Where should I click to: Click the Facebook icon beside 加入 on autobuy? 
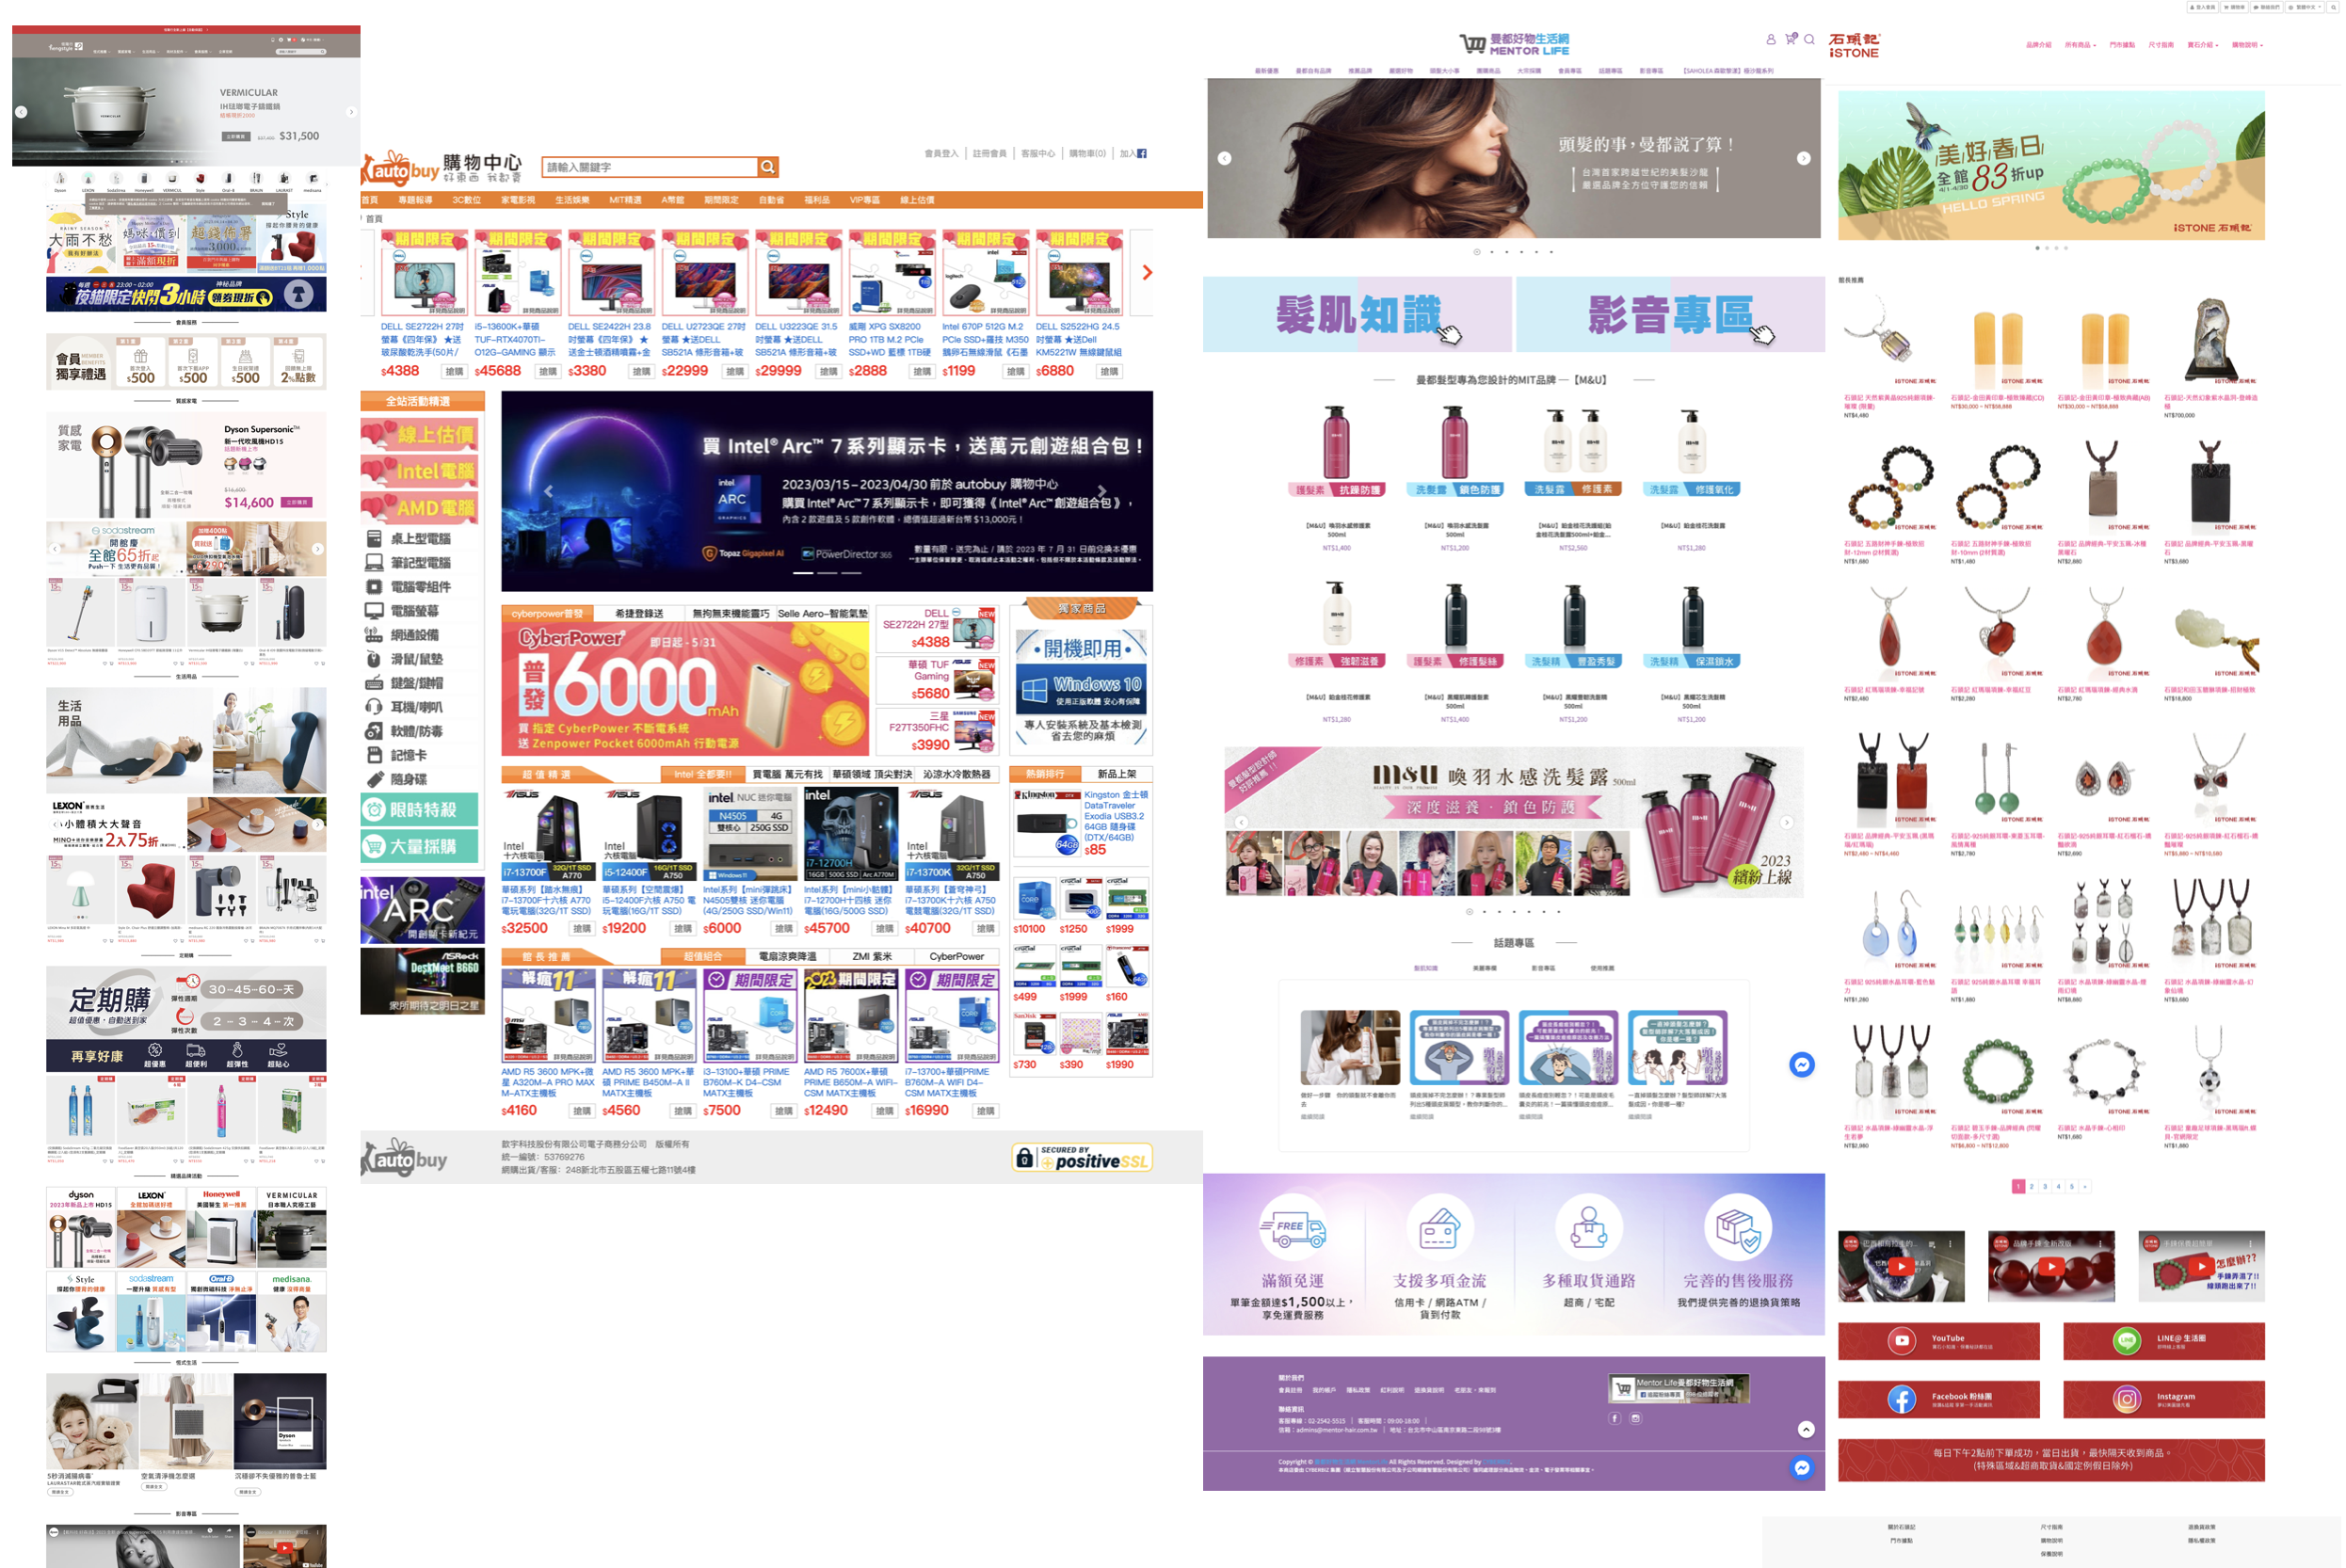(x=1143, y=154)
